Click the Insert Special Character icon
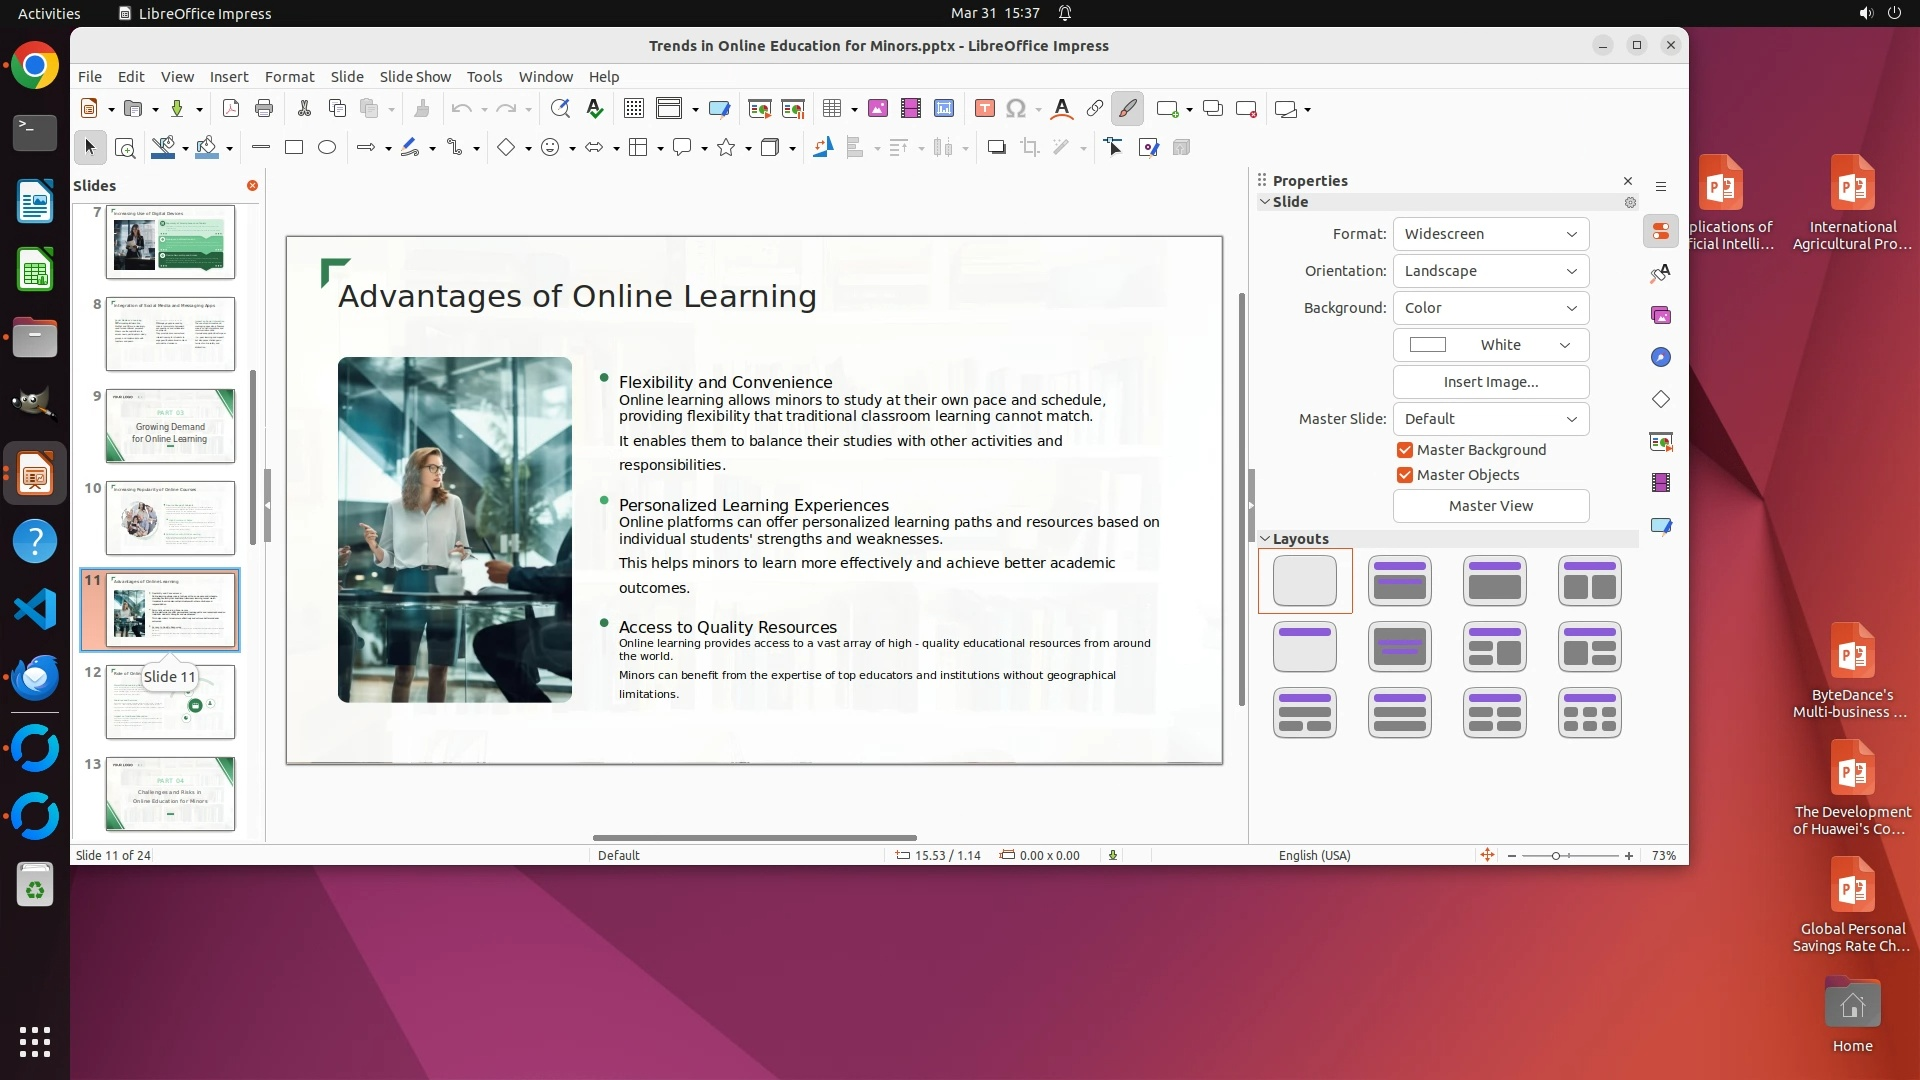Image resolution: width=1920 pixels, height=1080 pixels. (1015, 109)
